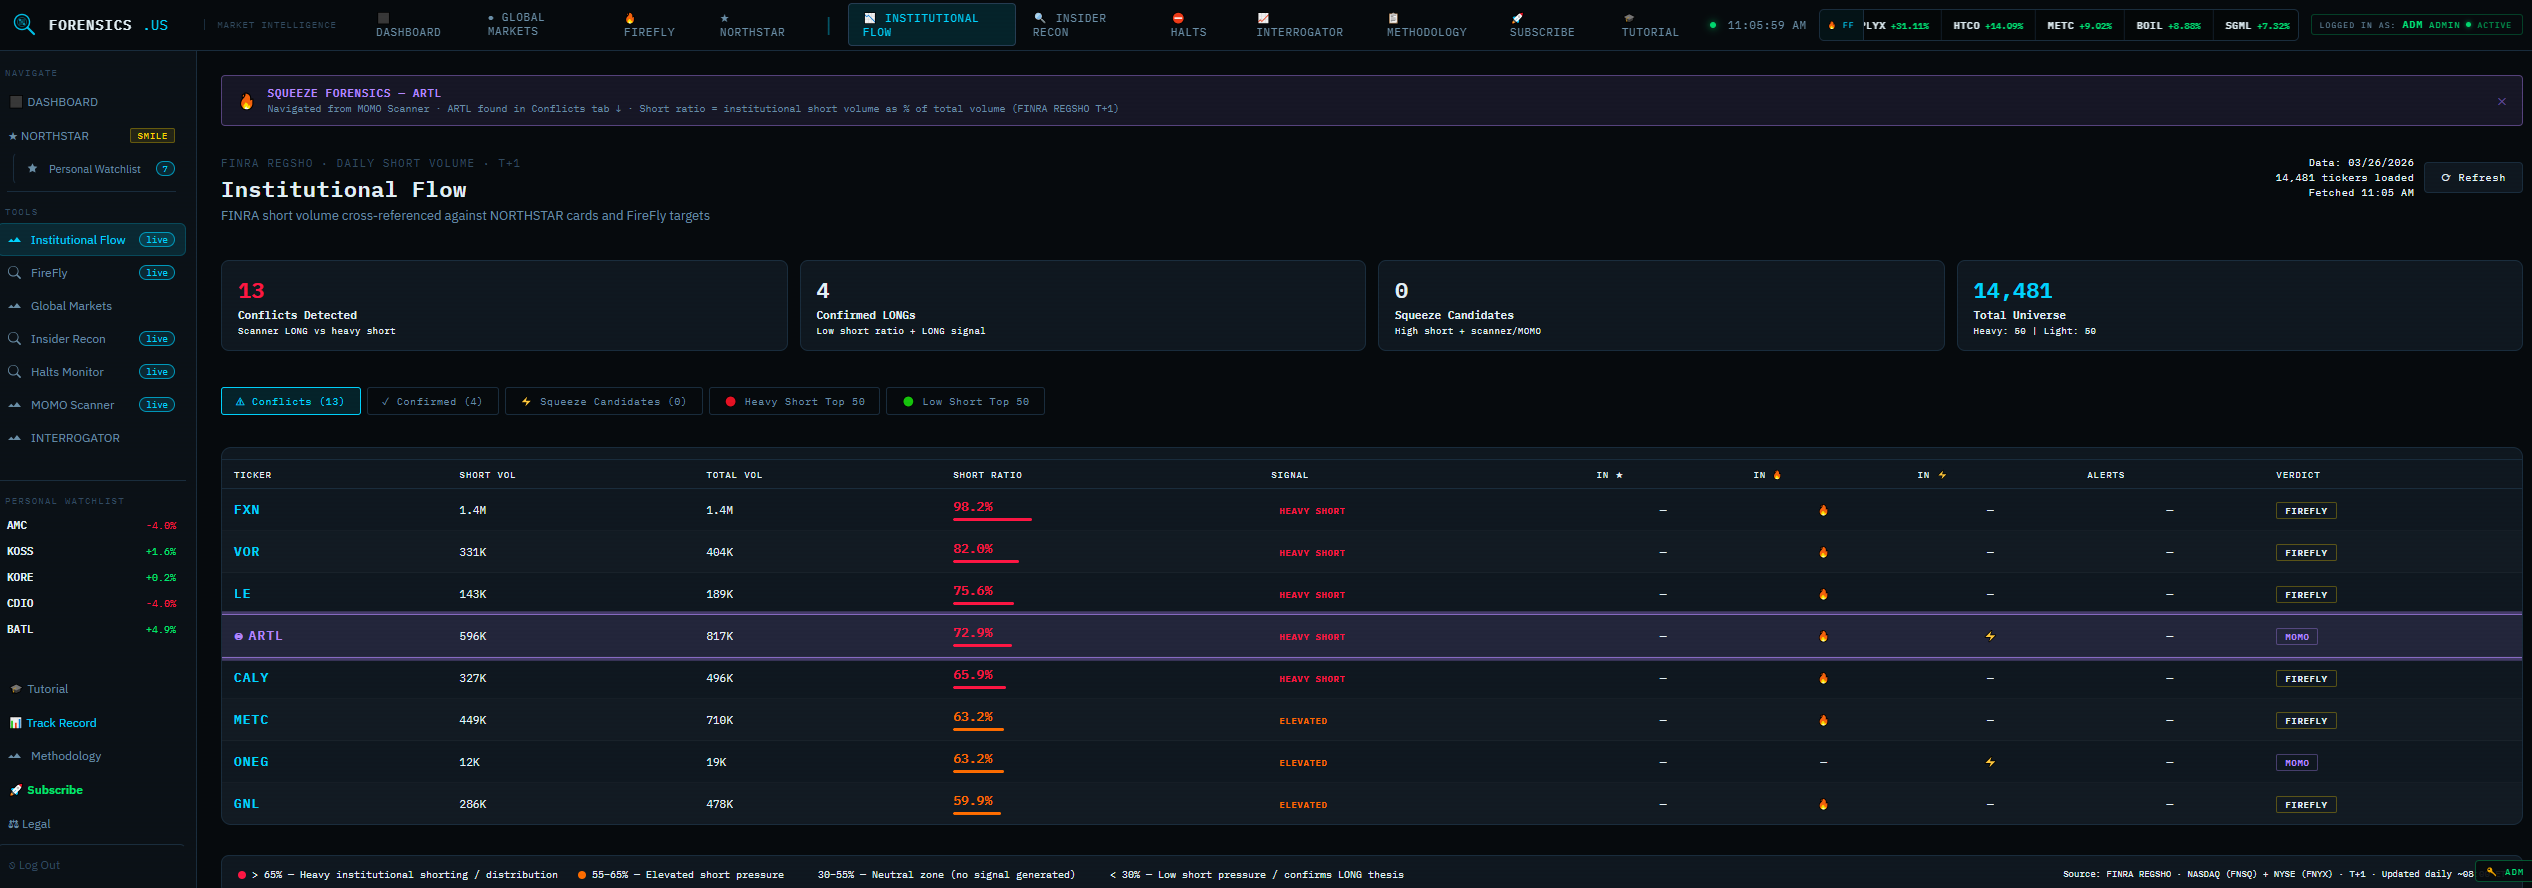
Task: Sort table by Short Ratio column header
Action: (987, 475)
